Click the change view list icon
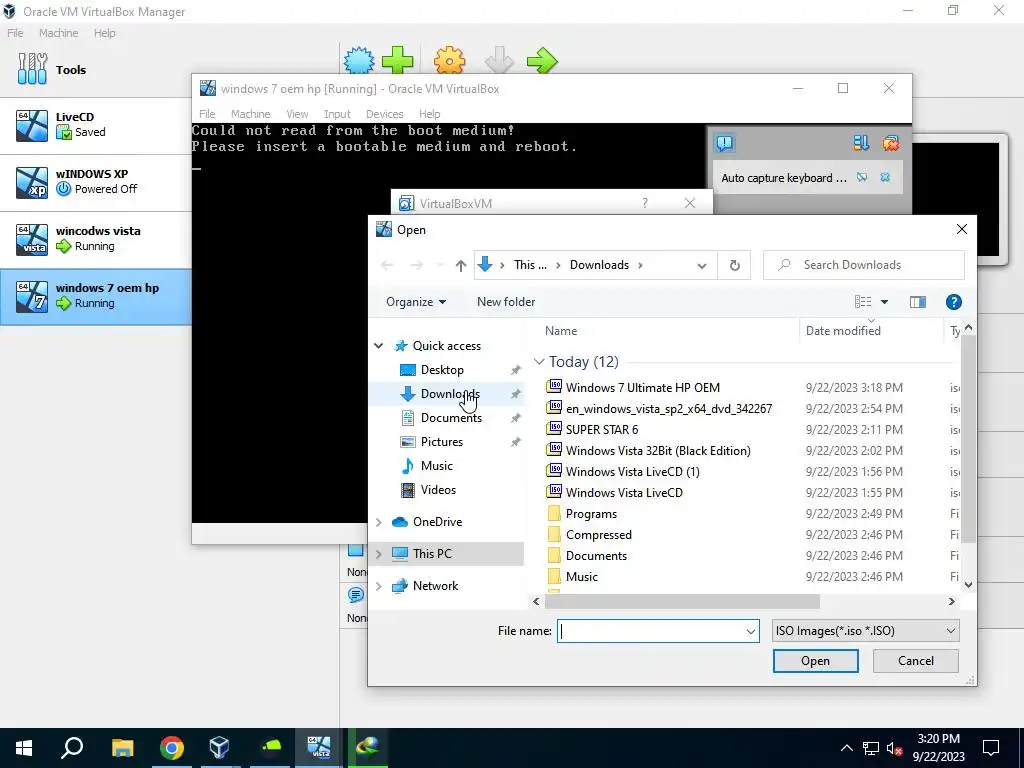This screenshot has width=1024, height=768. pyautogui.click(x=863, y=302)
